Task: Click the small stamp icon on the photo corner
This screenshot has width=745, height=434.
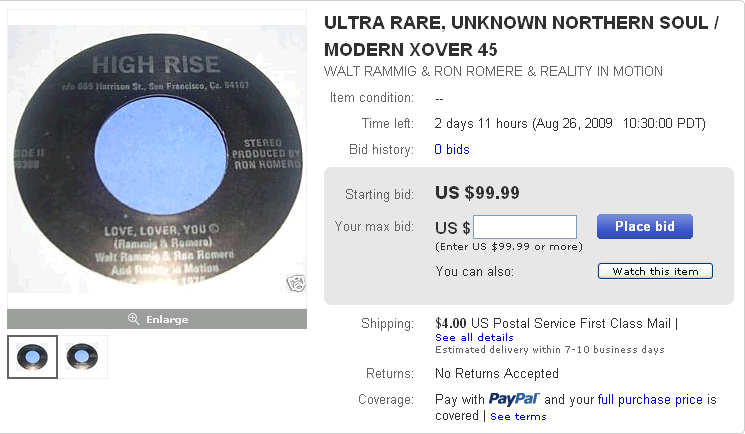Action: click(x=295, y=282)
